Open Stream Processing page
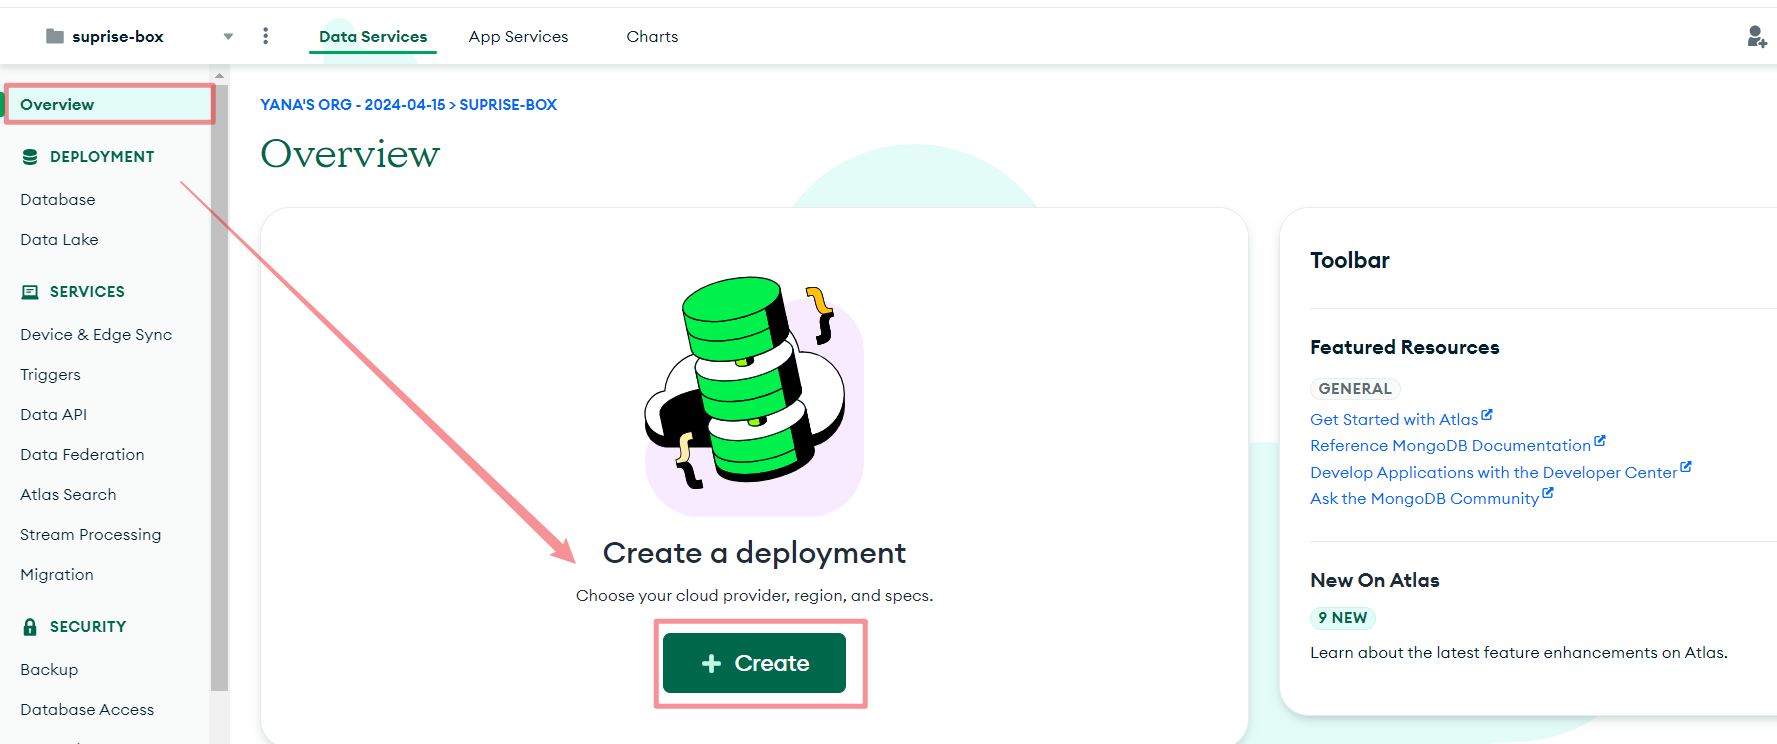The width and height of the screenshot is (1777, 744). [x=90, y=535]
